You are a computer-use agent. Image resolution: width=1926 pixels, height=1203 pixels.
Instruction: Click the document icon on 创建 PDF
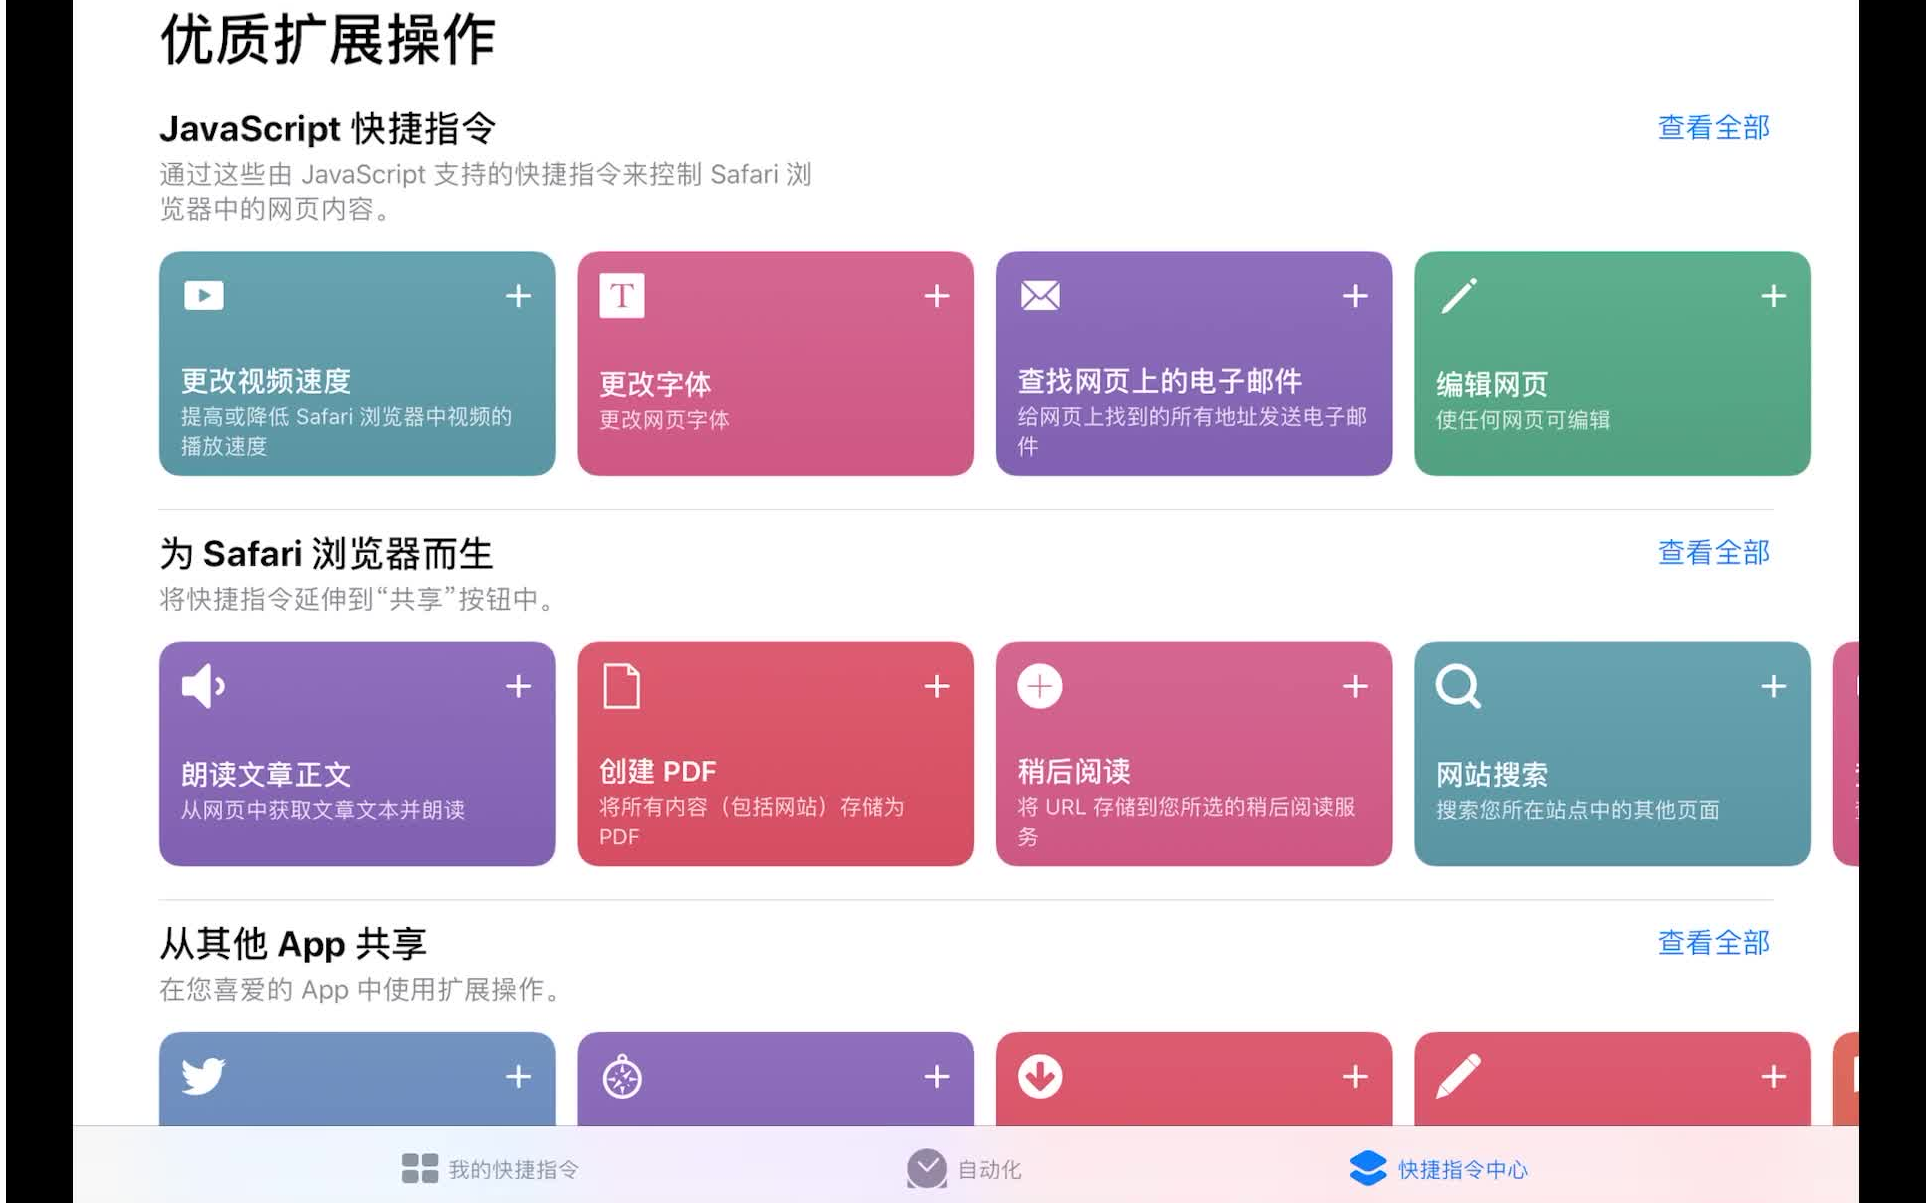click(x=622, y=686)
